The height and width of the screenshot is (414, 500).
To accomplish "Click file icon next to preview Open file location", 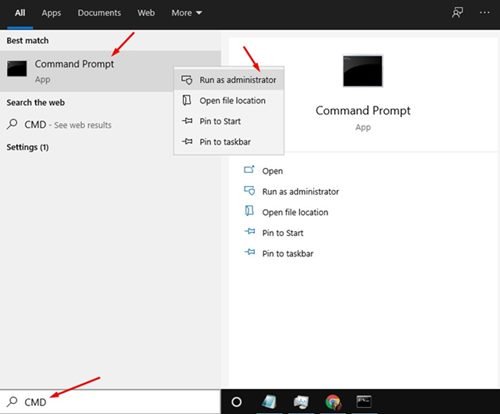I will [249, 211].
